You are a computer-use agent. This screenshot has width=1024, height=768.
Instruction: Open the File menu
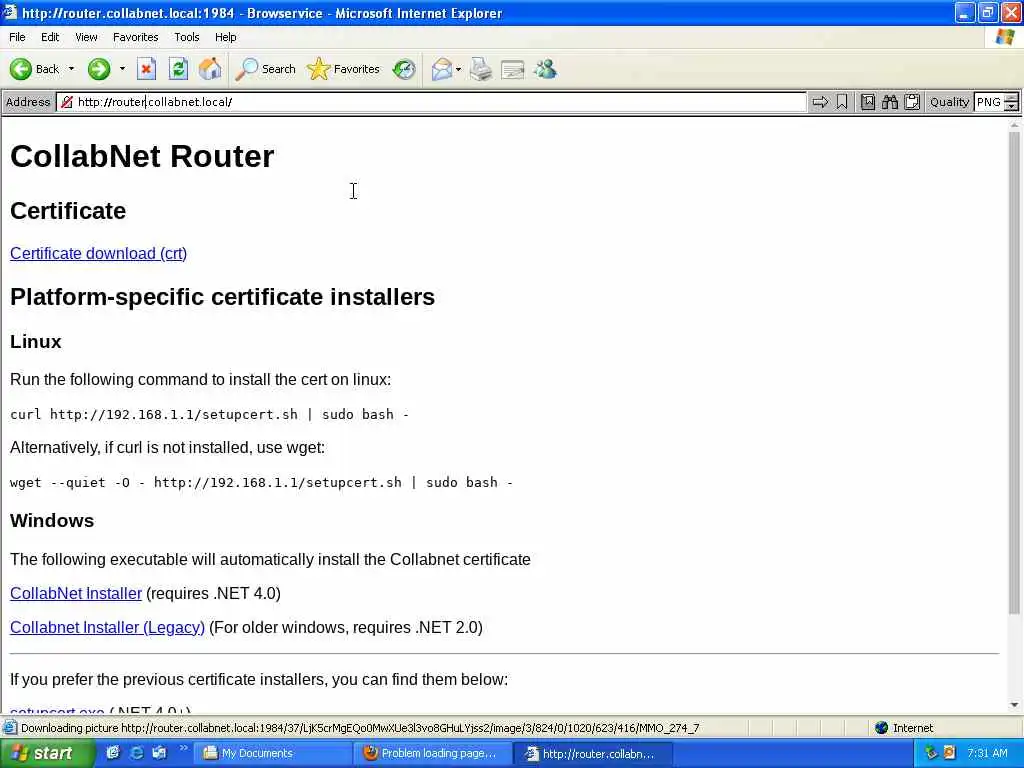pyautogui.click(x=17, y=37)
